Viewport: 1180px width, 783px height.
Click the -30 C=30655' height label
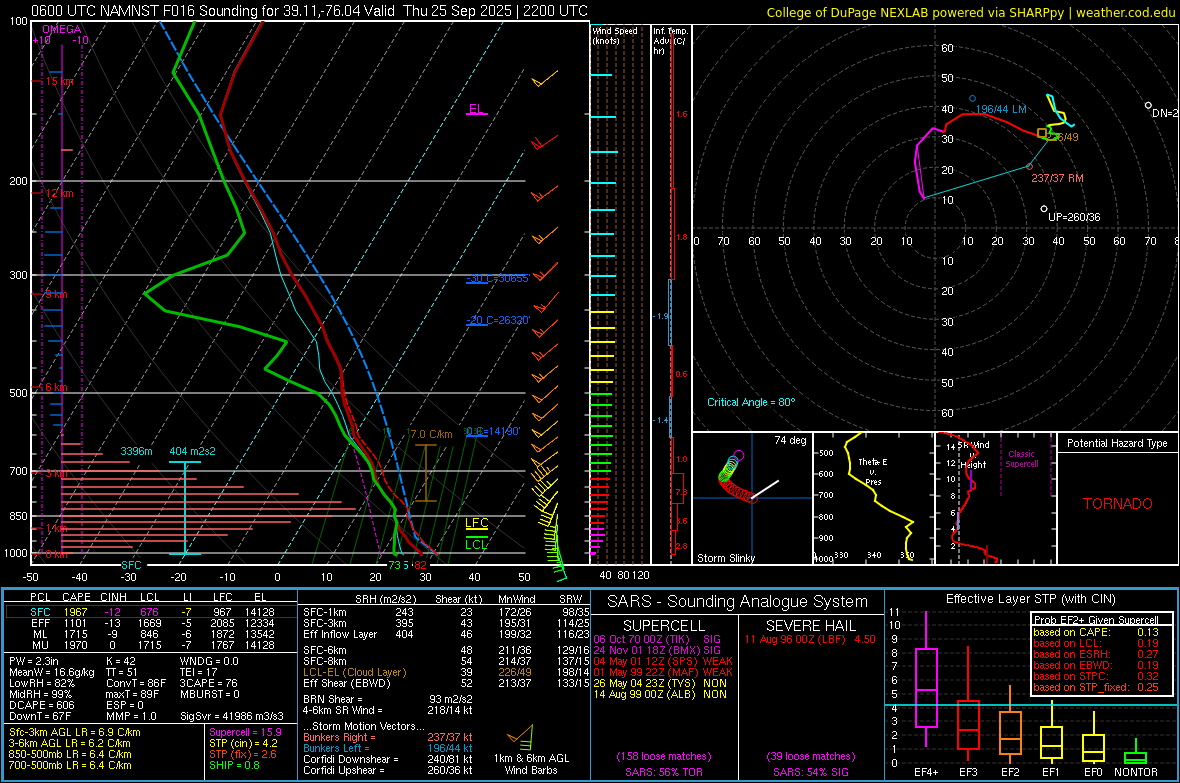coord(497,279)
